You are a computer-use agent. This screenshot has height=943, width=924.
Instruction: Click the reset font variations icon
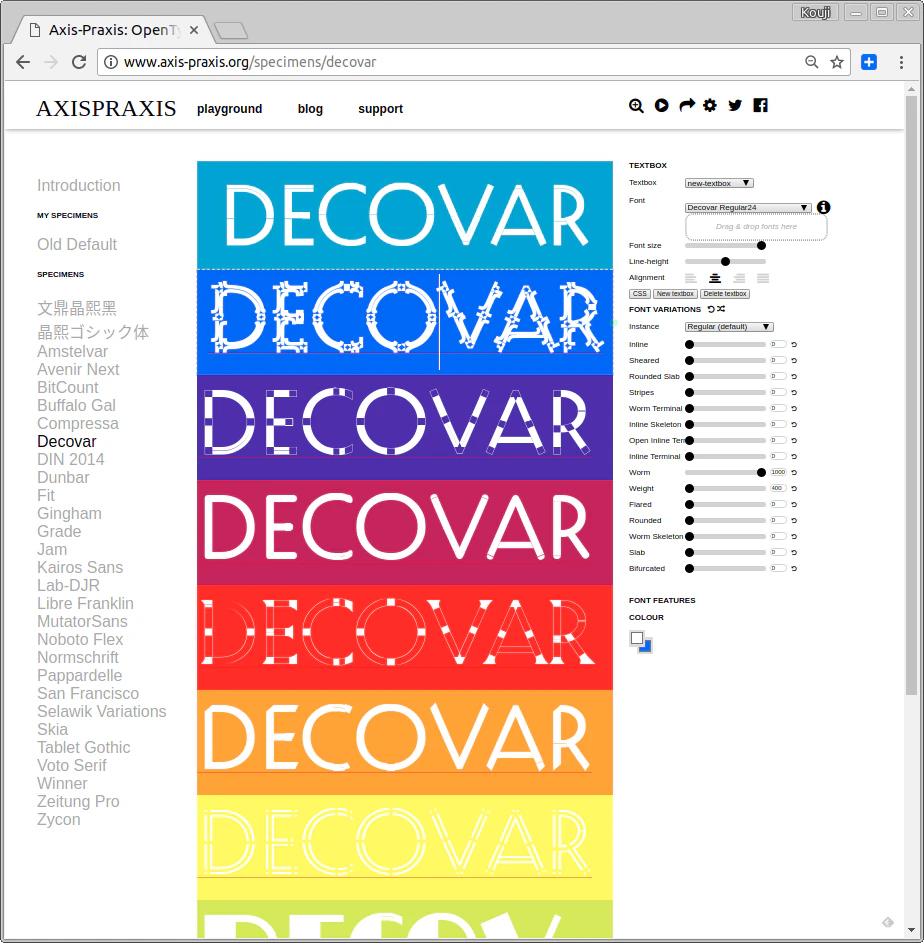coord(711,309)
